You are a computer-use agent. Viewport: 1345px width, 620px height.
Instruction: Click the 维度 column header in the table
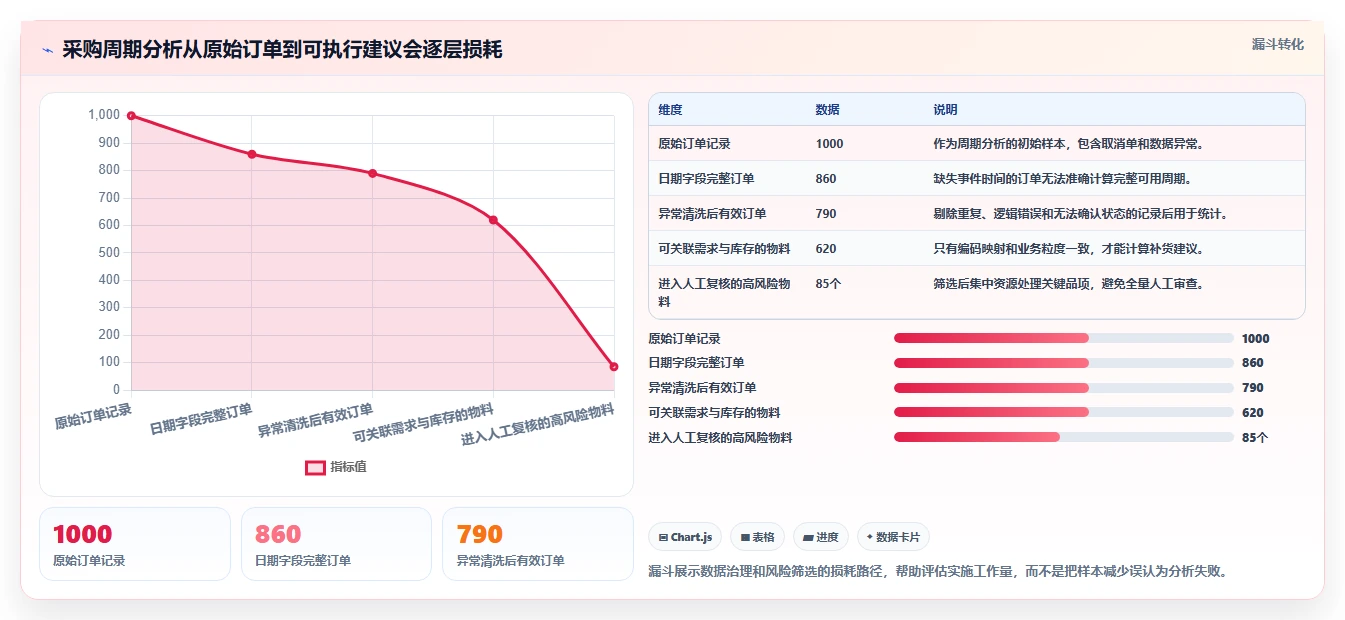click(670, 110)
